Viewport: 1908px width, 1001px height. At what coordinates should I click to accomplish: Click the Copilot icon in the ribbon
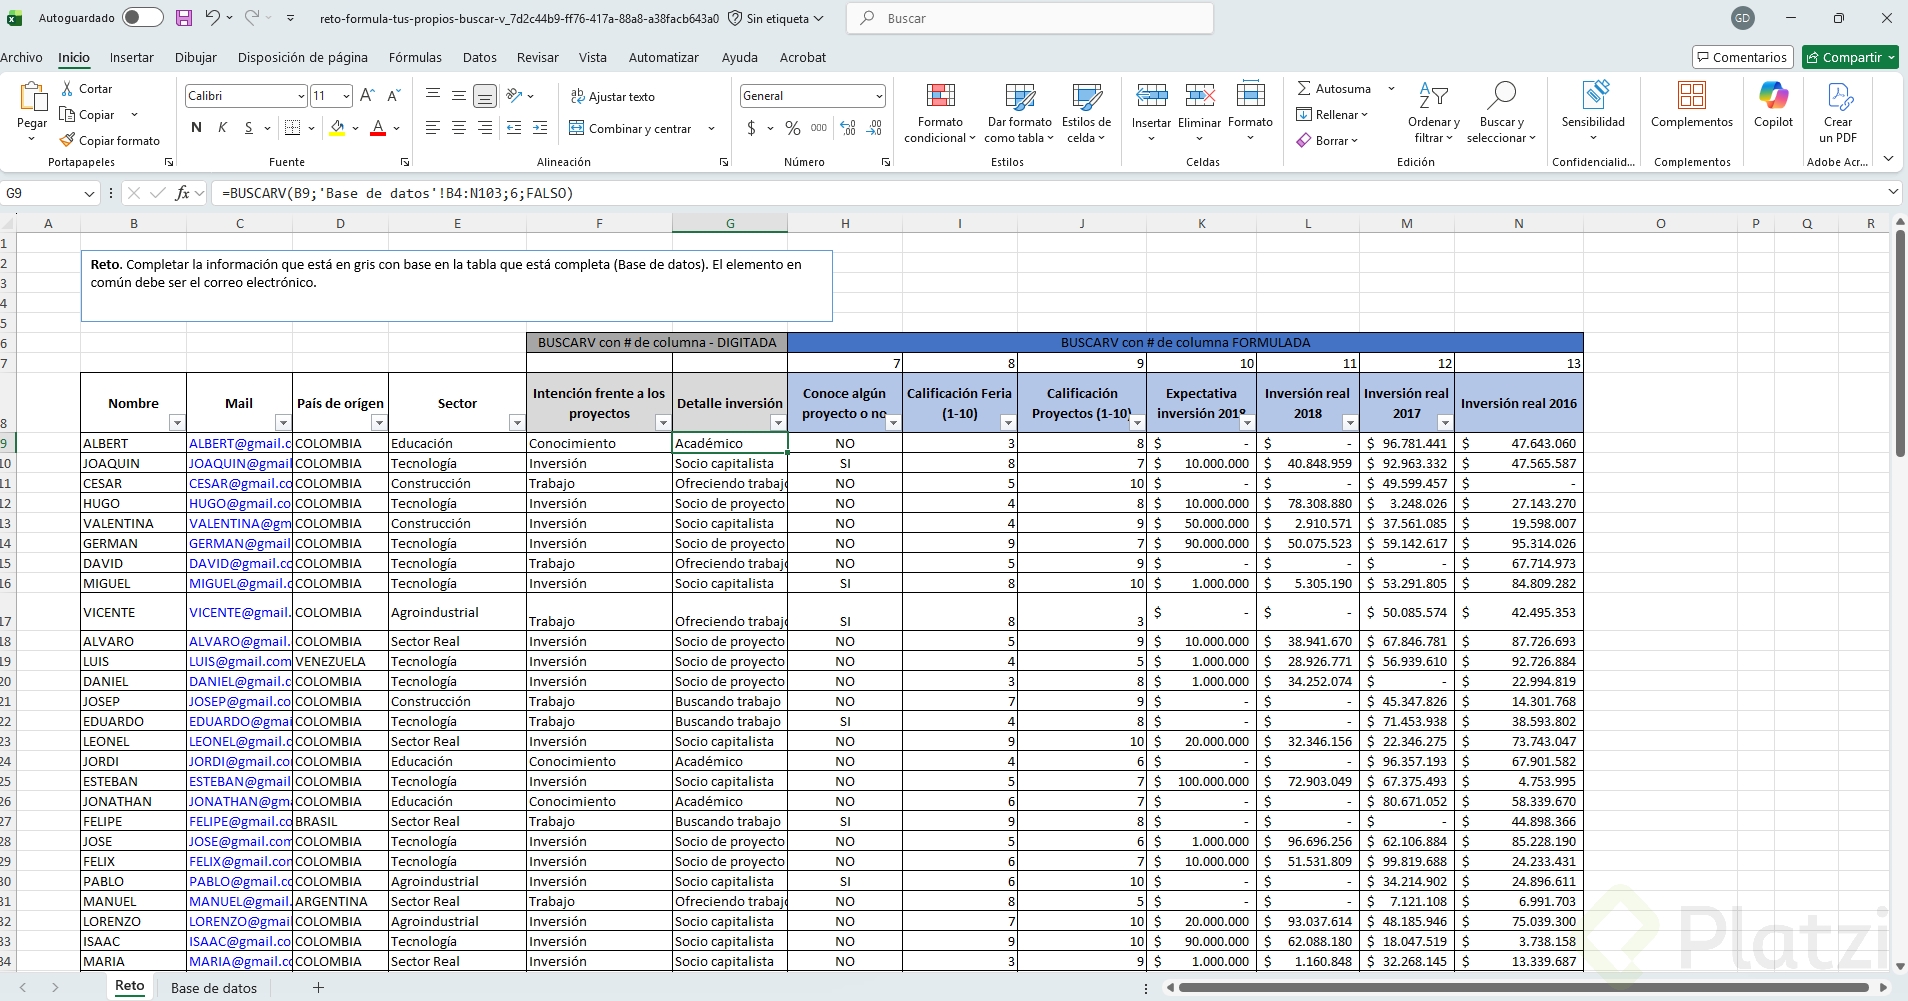click(1773, 97)
